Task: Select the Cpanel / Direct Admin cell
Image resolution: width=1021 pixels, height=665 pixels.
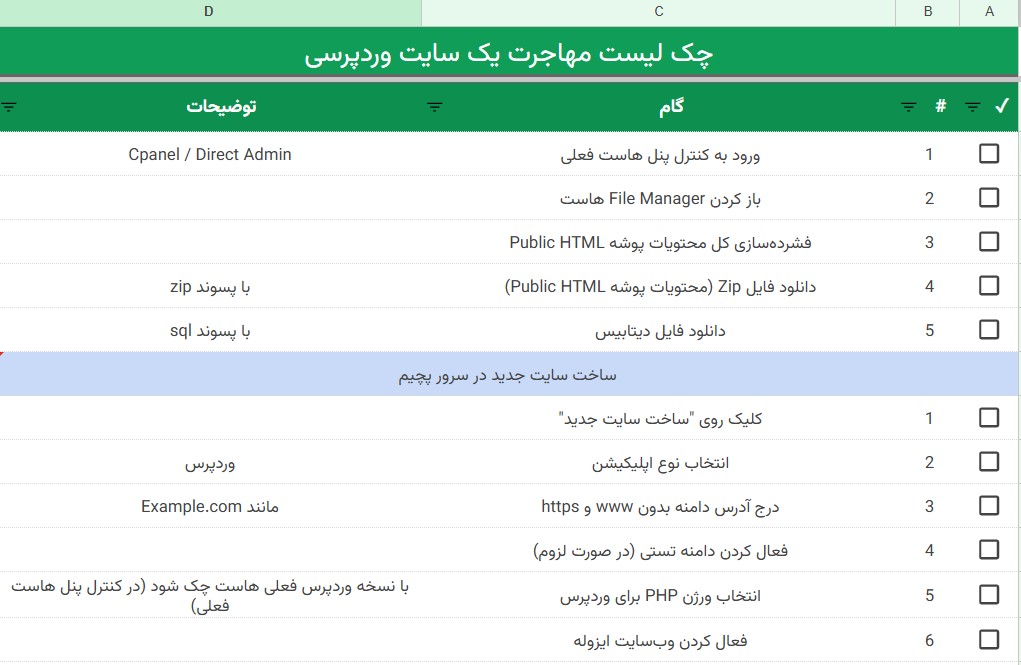Action: pyautogui.click(x=210, y=154)
